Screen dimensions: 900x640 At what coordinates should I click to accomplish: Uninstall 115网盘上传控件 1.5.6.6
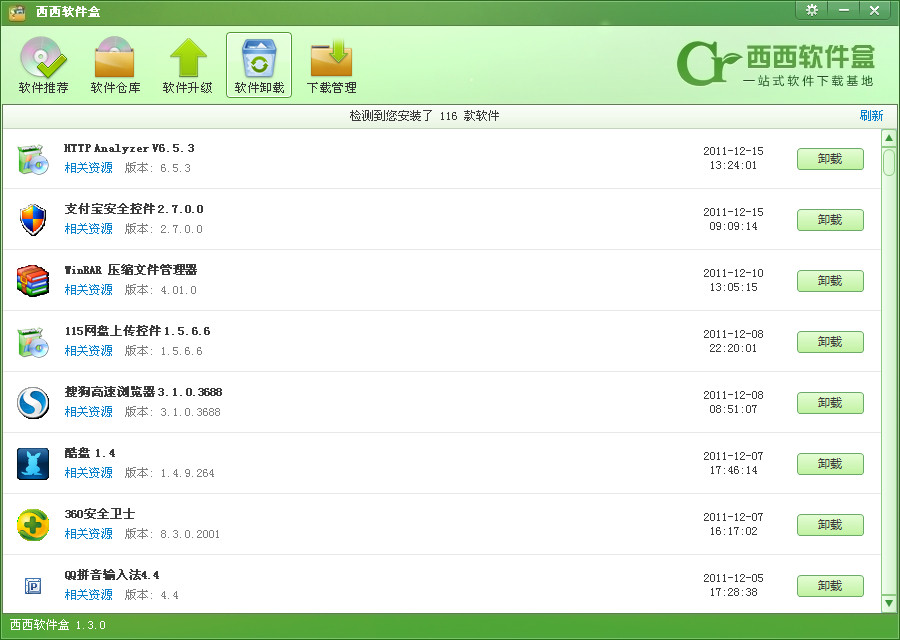point(830,342)
